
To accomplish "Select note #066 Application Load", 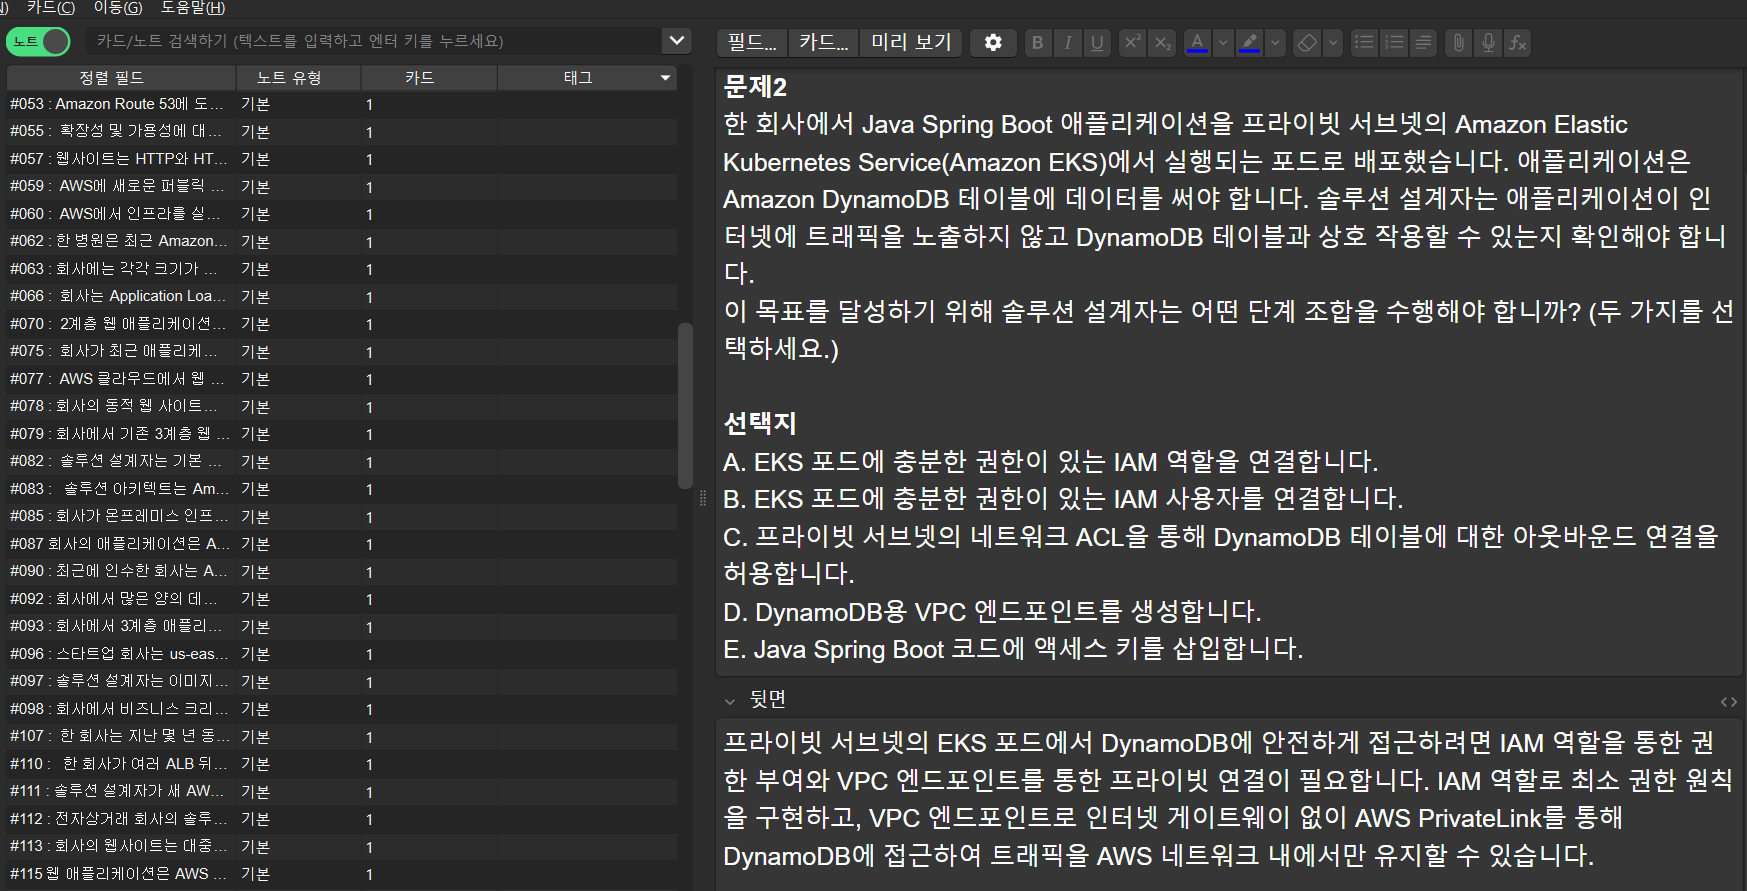I will tap(341, 296).
